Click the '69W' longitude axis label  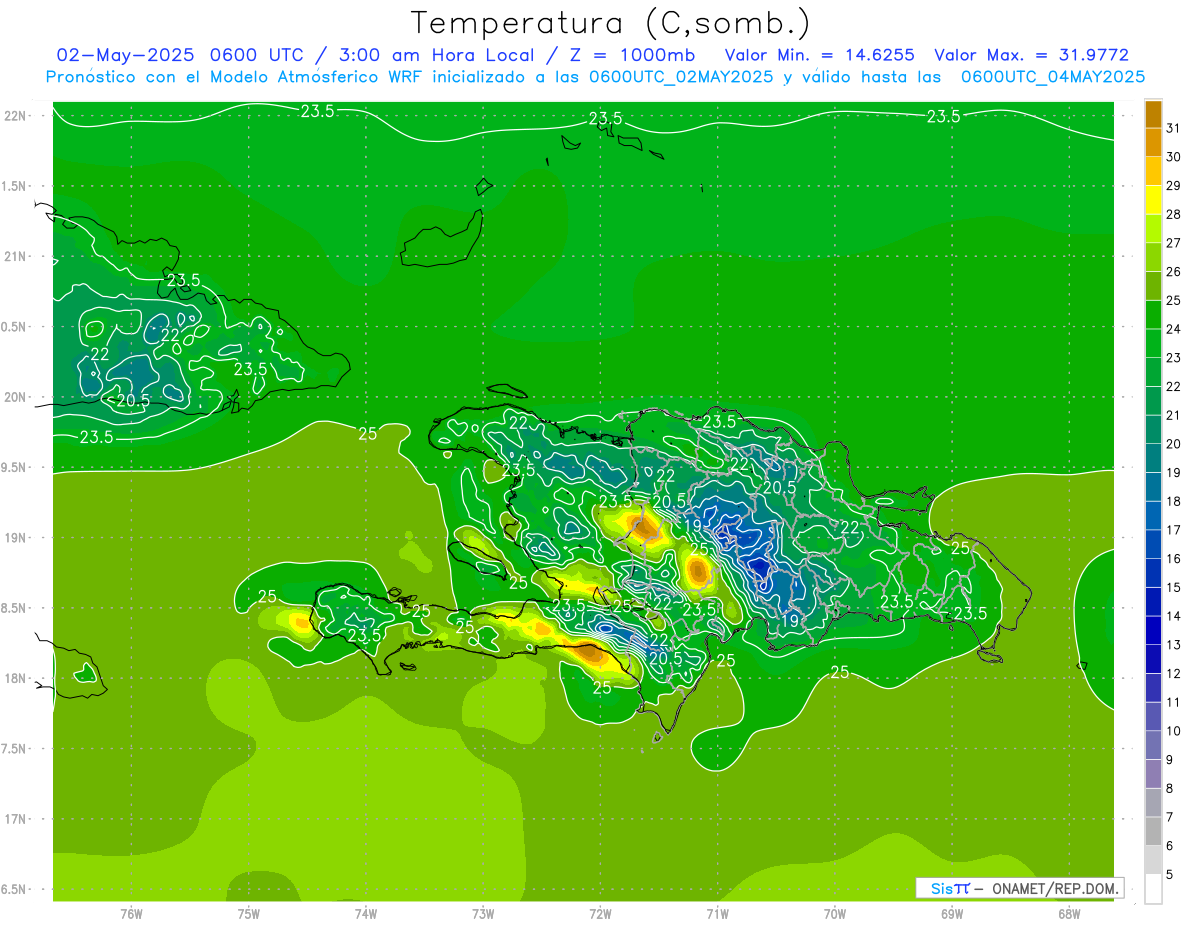tap(952, 914)
